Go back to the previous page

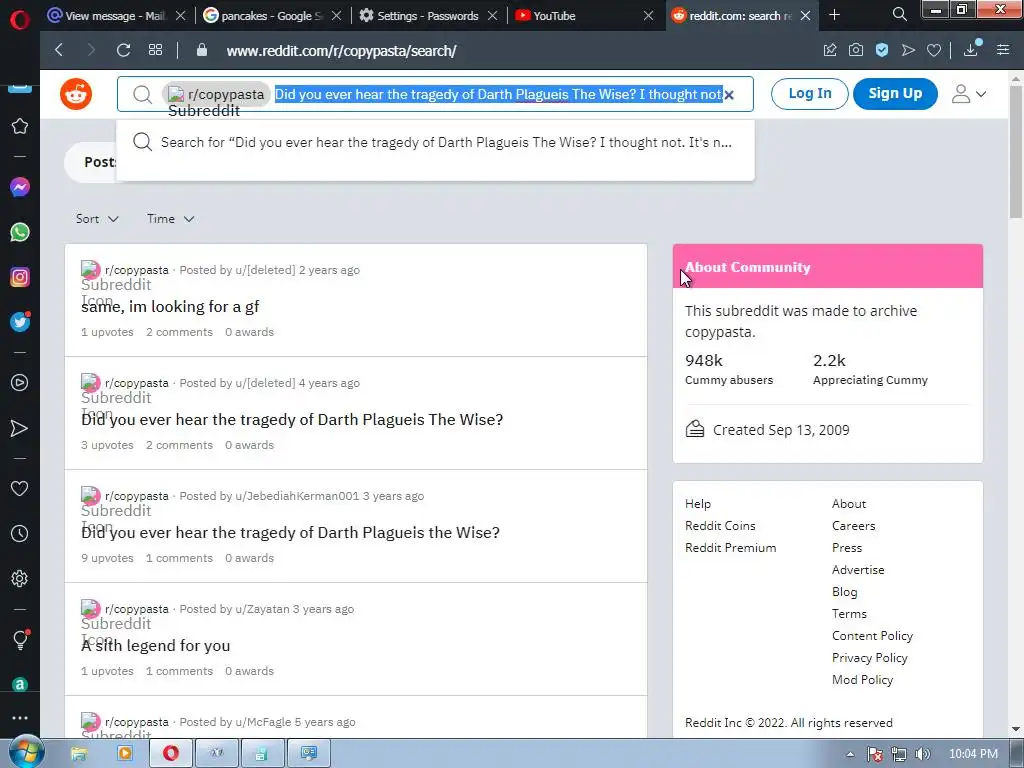(59, 50)
